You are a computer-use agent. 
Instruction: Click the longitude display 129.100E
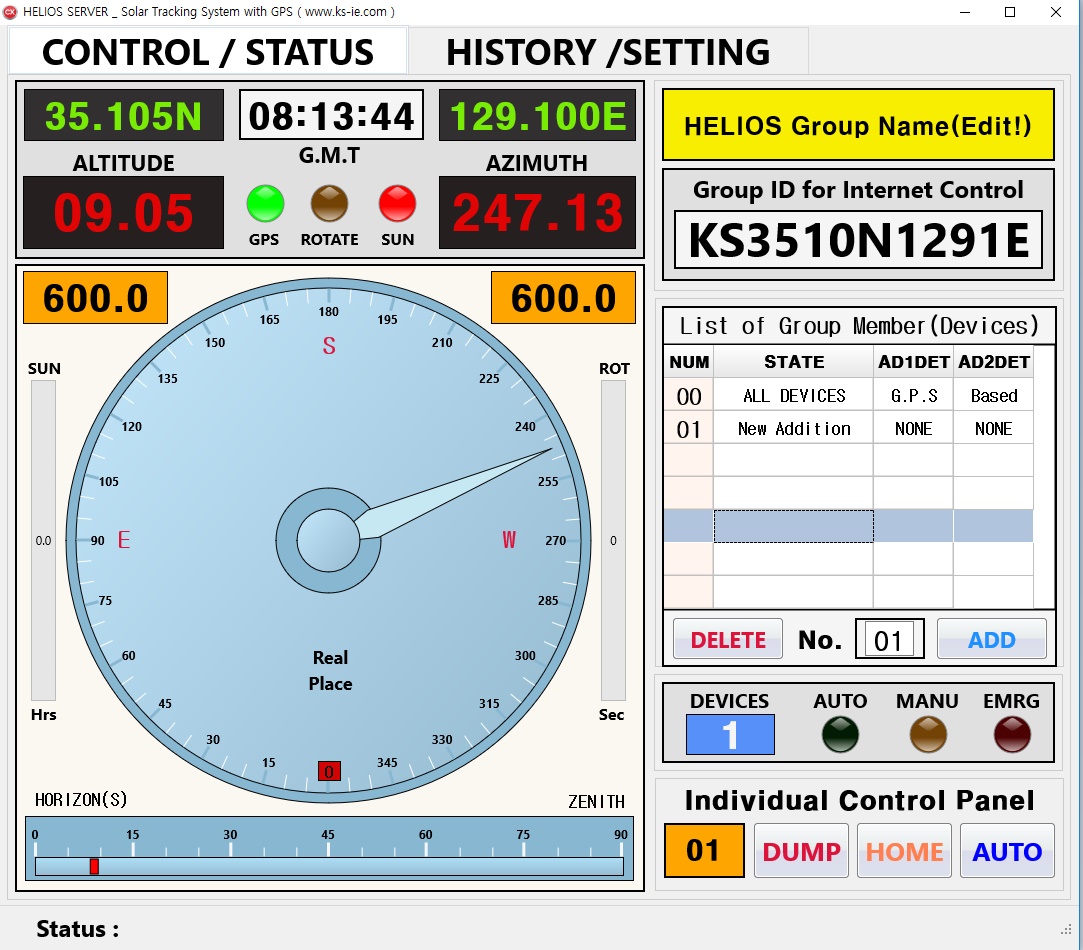537,115
